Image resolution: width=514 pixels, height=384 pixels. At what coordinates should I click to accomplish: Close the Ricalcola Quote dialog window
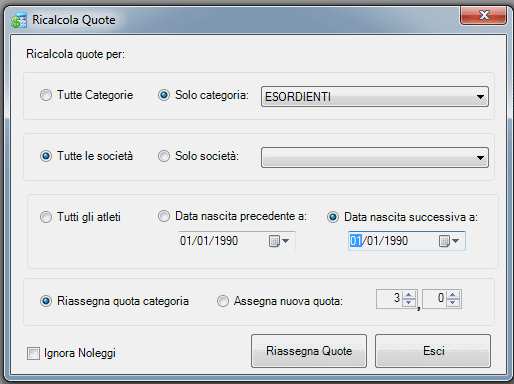484,15
